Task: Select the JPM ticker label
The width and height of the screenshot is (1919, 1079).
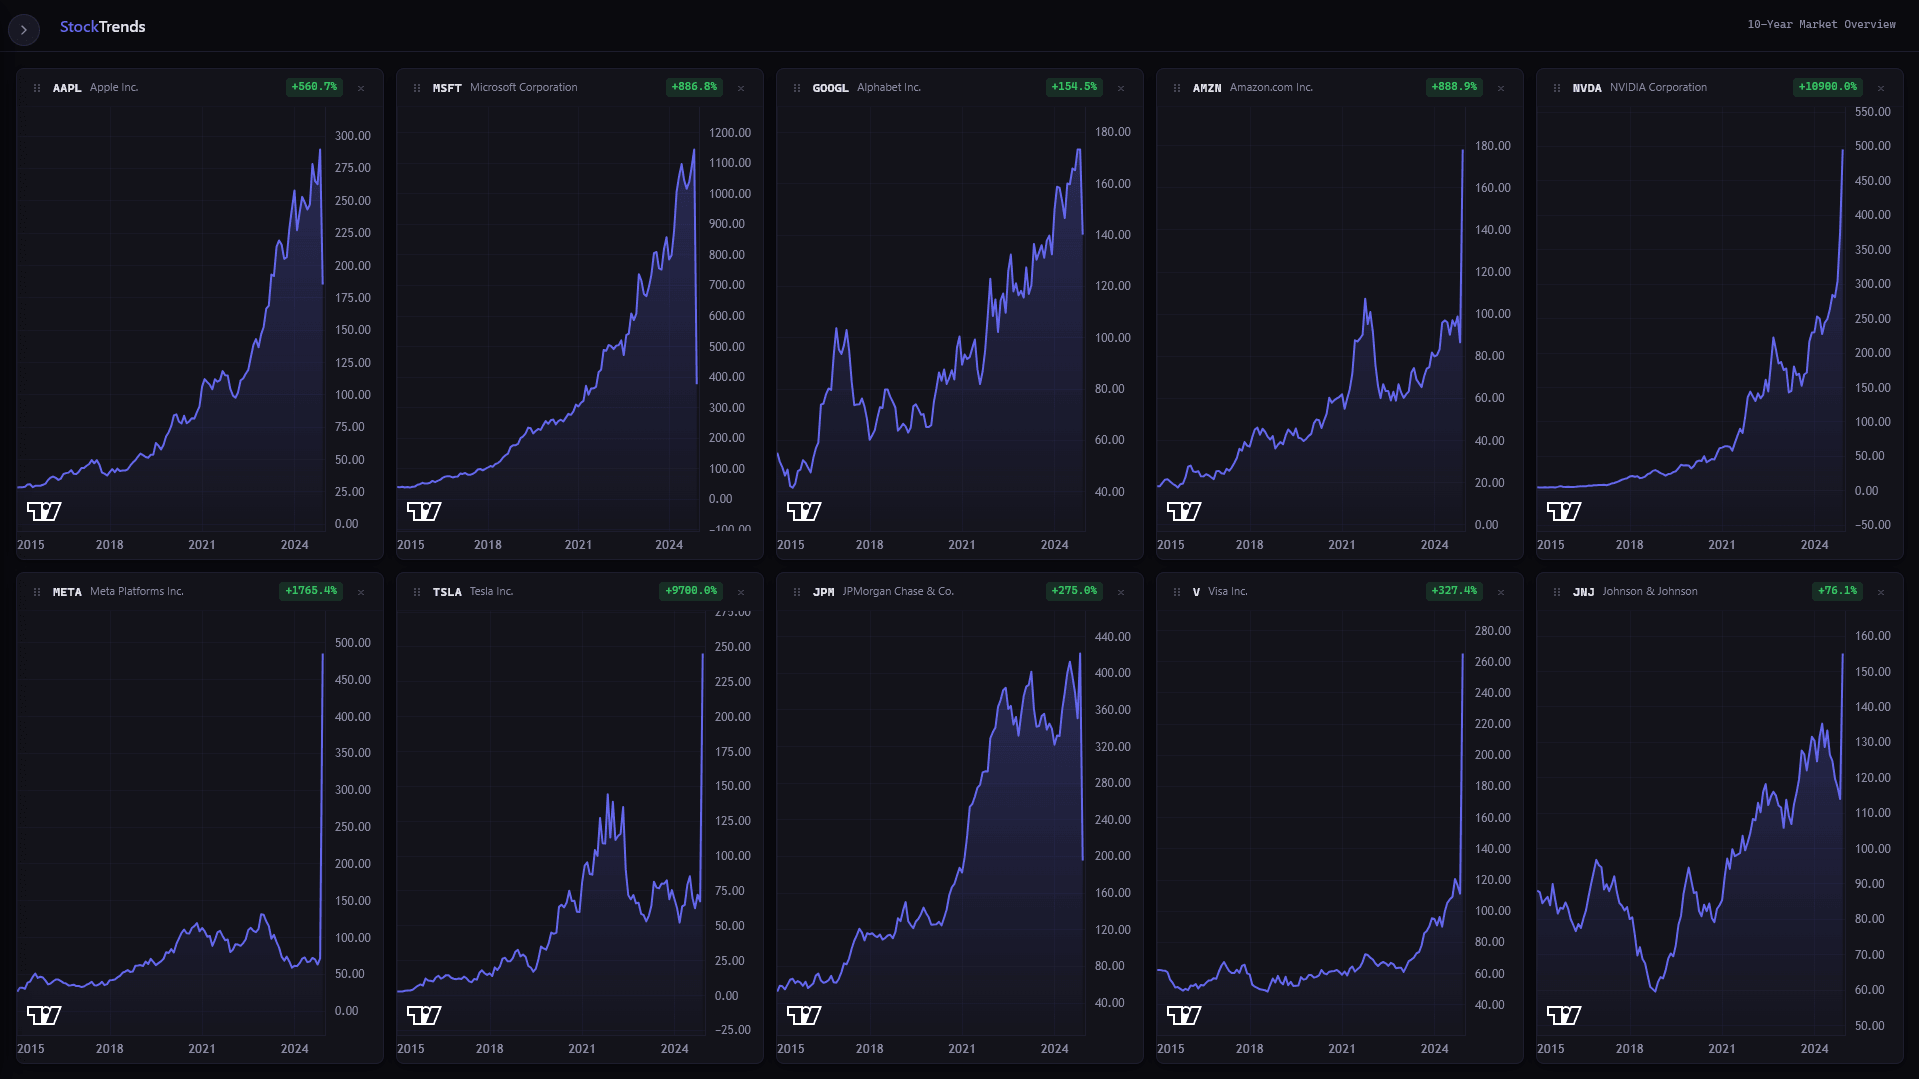Action: tap(823, 592)
